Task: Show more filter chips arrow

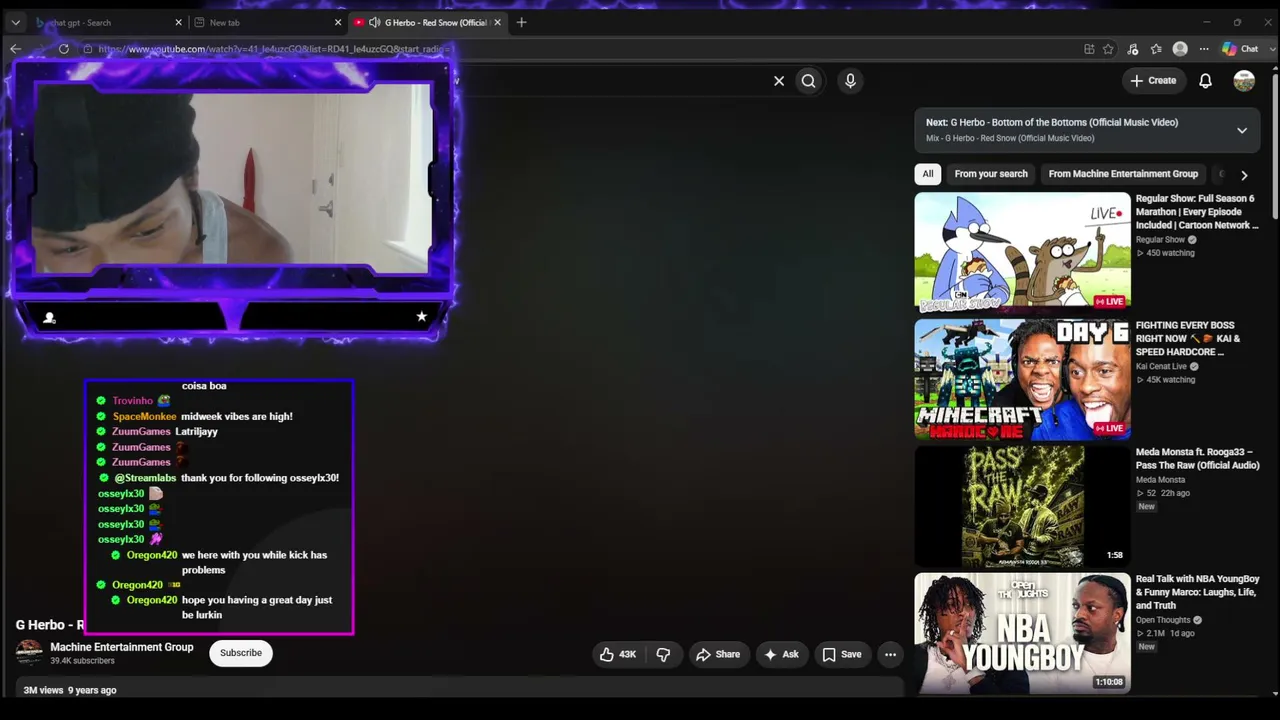Action: tap(1244, 175)
